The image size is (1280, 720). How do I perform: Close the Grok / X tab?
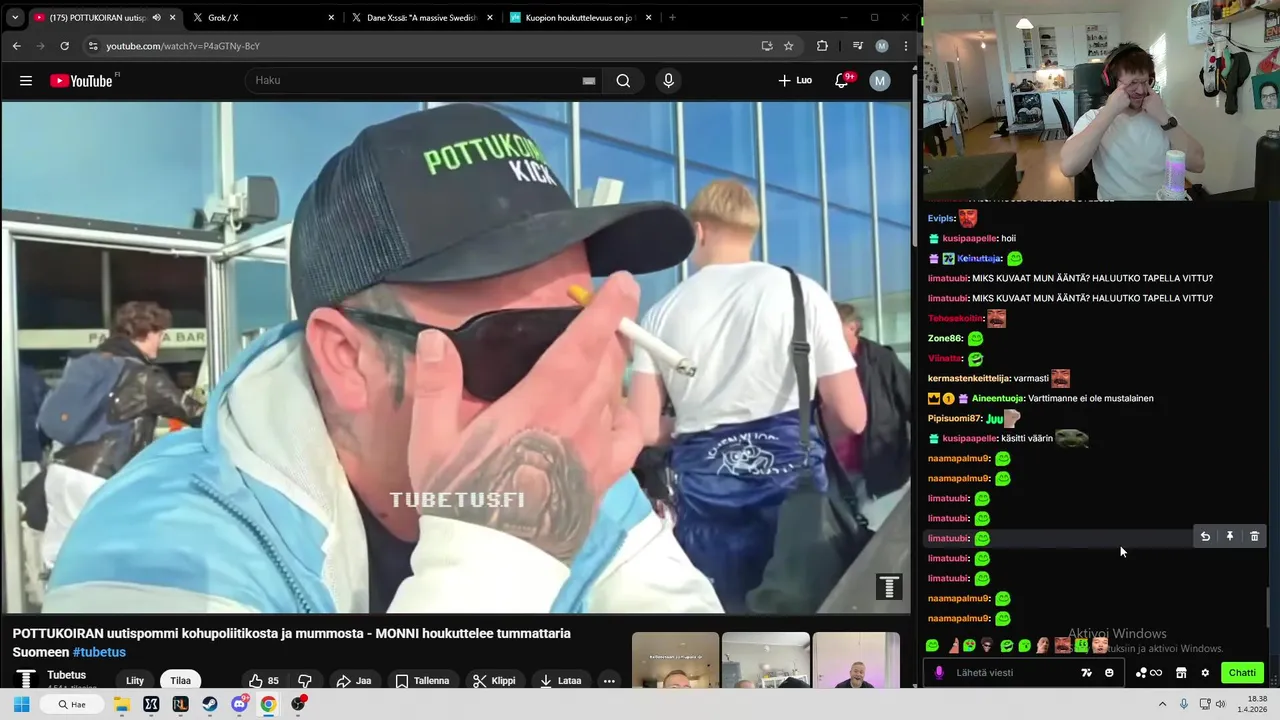point(332,18)
